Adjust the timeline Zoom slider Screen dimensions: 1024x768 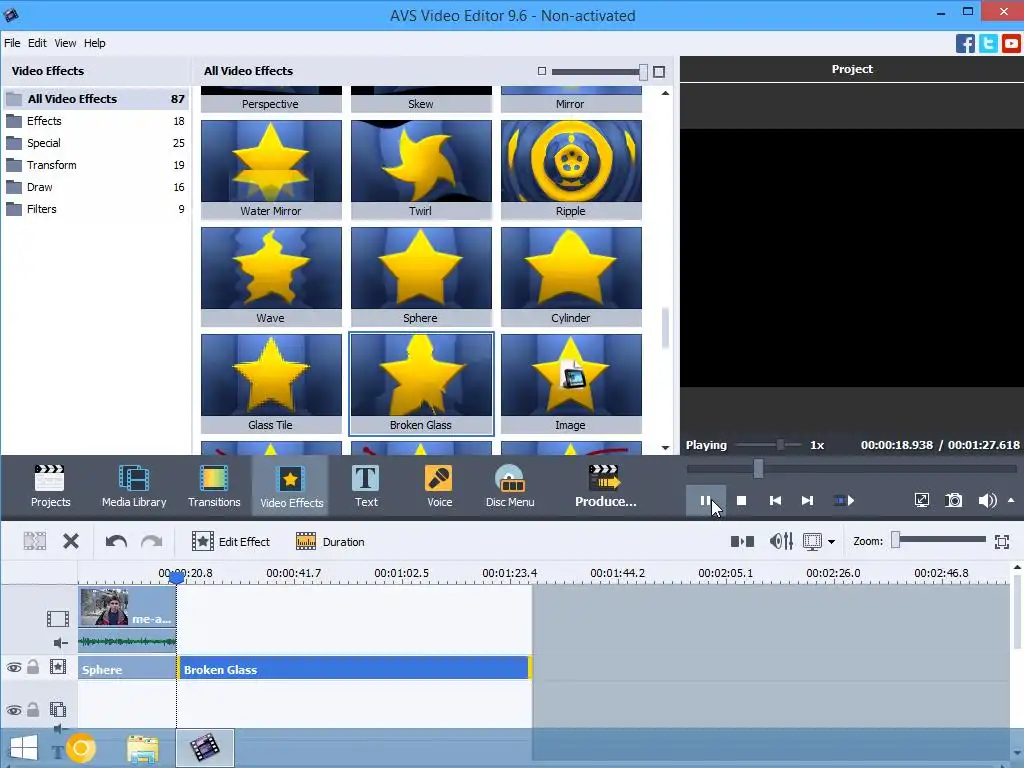896,539
